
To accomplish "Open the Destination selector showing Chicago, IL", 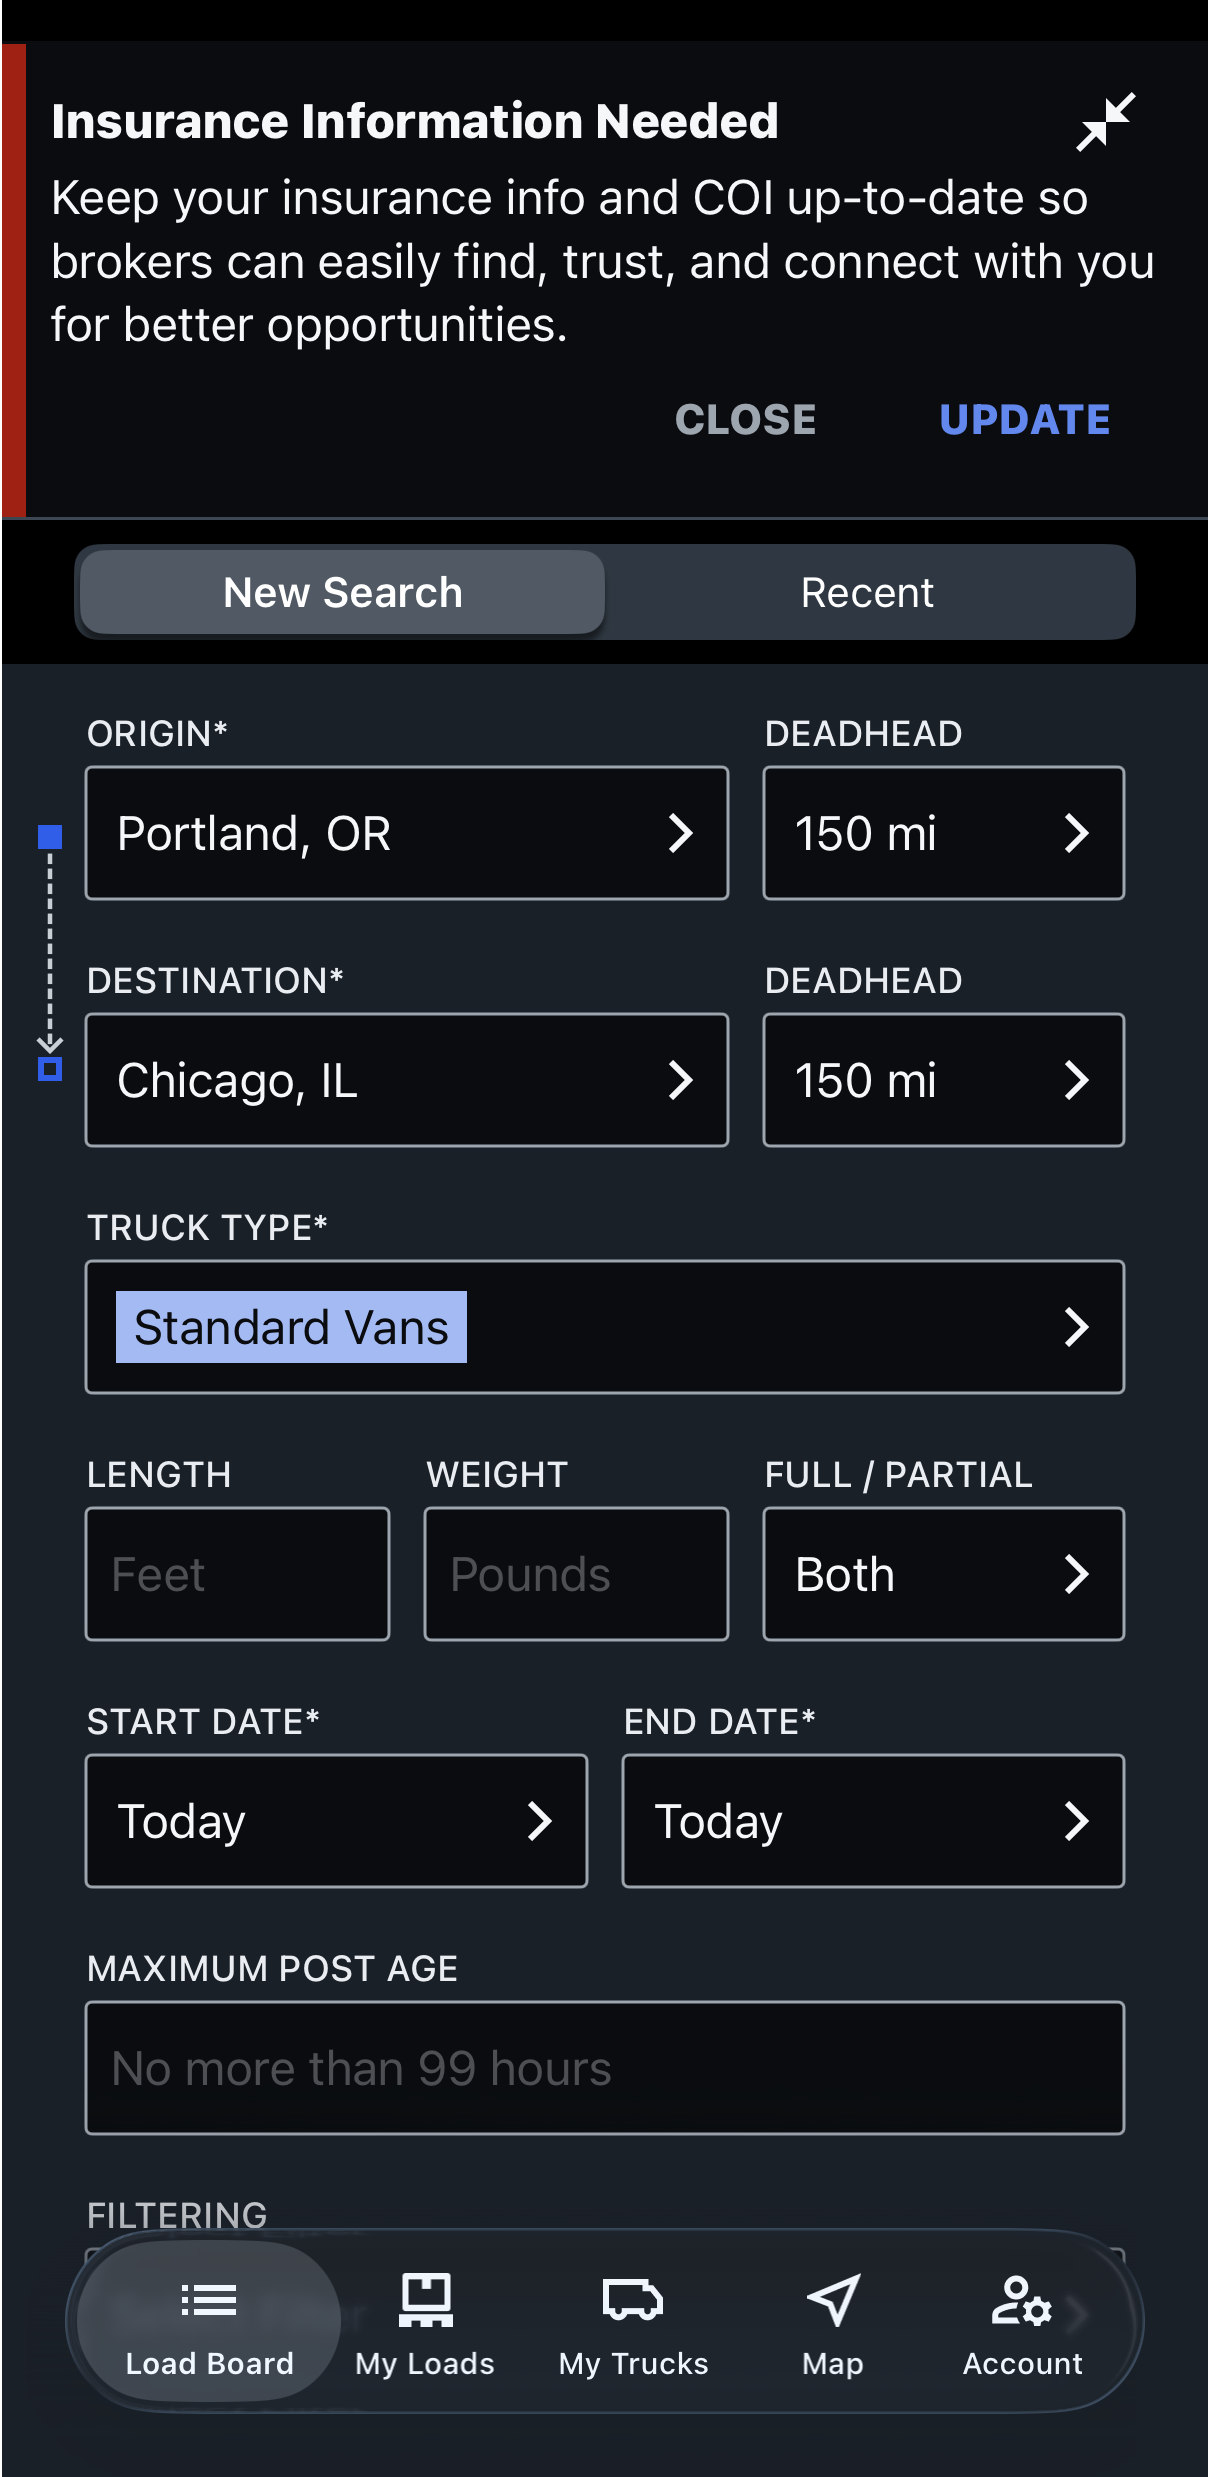I will [406, 1080].
